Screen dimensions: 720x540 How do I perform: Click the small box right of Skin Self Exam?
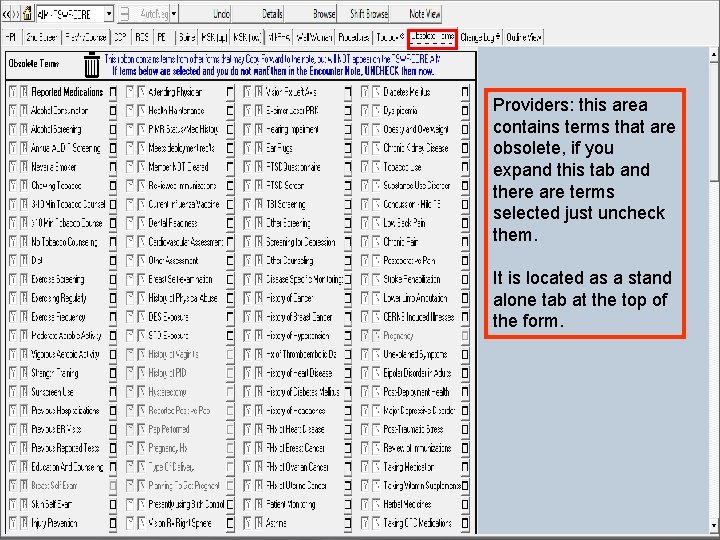pyautogui.click(x=113, y=505)
